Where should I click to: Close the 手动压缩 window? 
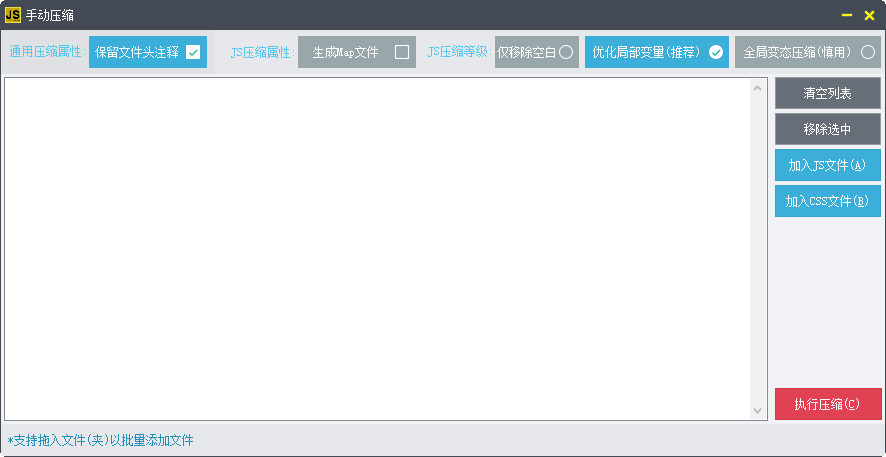[x=870, y=15]
